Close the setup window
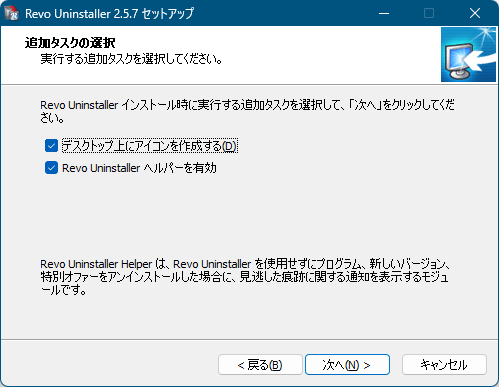 (475, 13)
